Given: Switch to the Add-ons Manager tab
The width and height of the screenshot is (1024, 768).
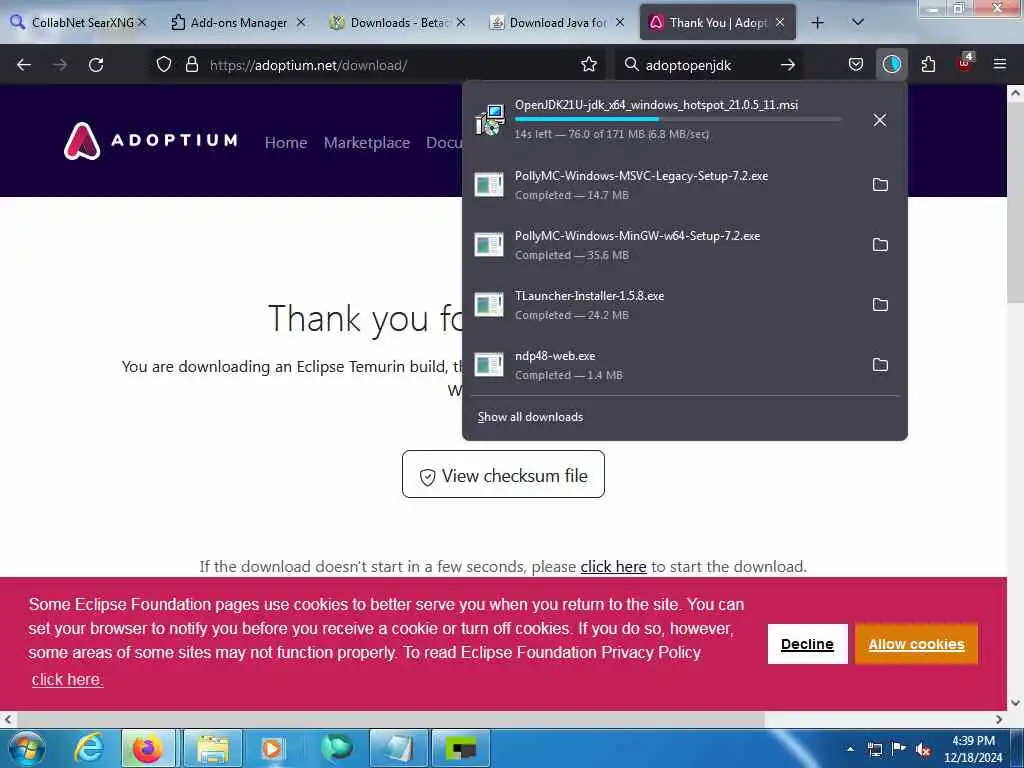Looking at the screenshot, I should point(238,23).
